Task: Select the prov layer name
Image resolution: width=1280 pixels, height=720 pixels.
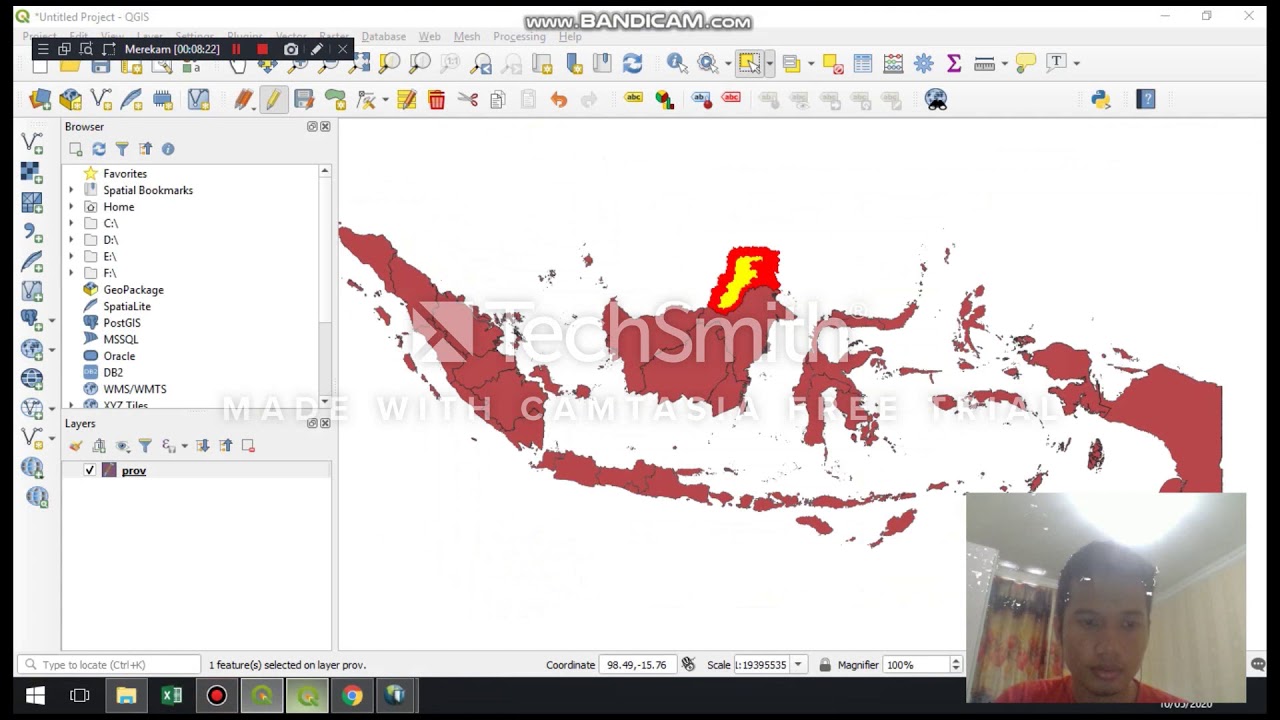Action: (x=134, y=470)
